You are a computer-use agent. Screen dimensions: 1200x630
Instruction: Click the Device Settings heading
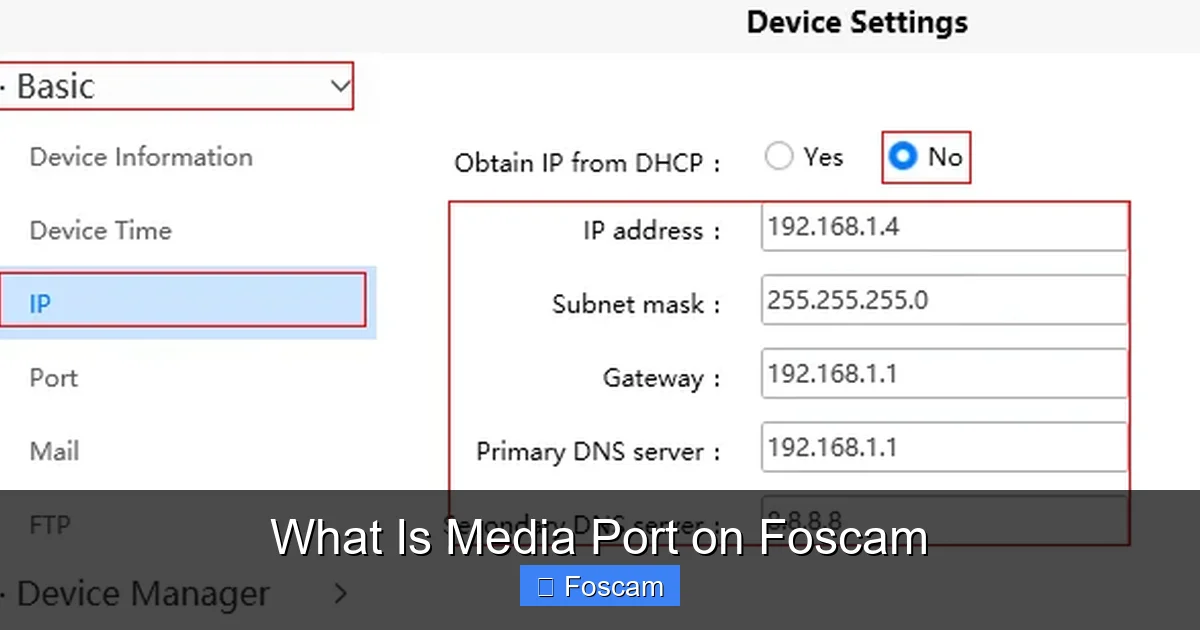(856, 22)
